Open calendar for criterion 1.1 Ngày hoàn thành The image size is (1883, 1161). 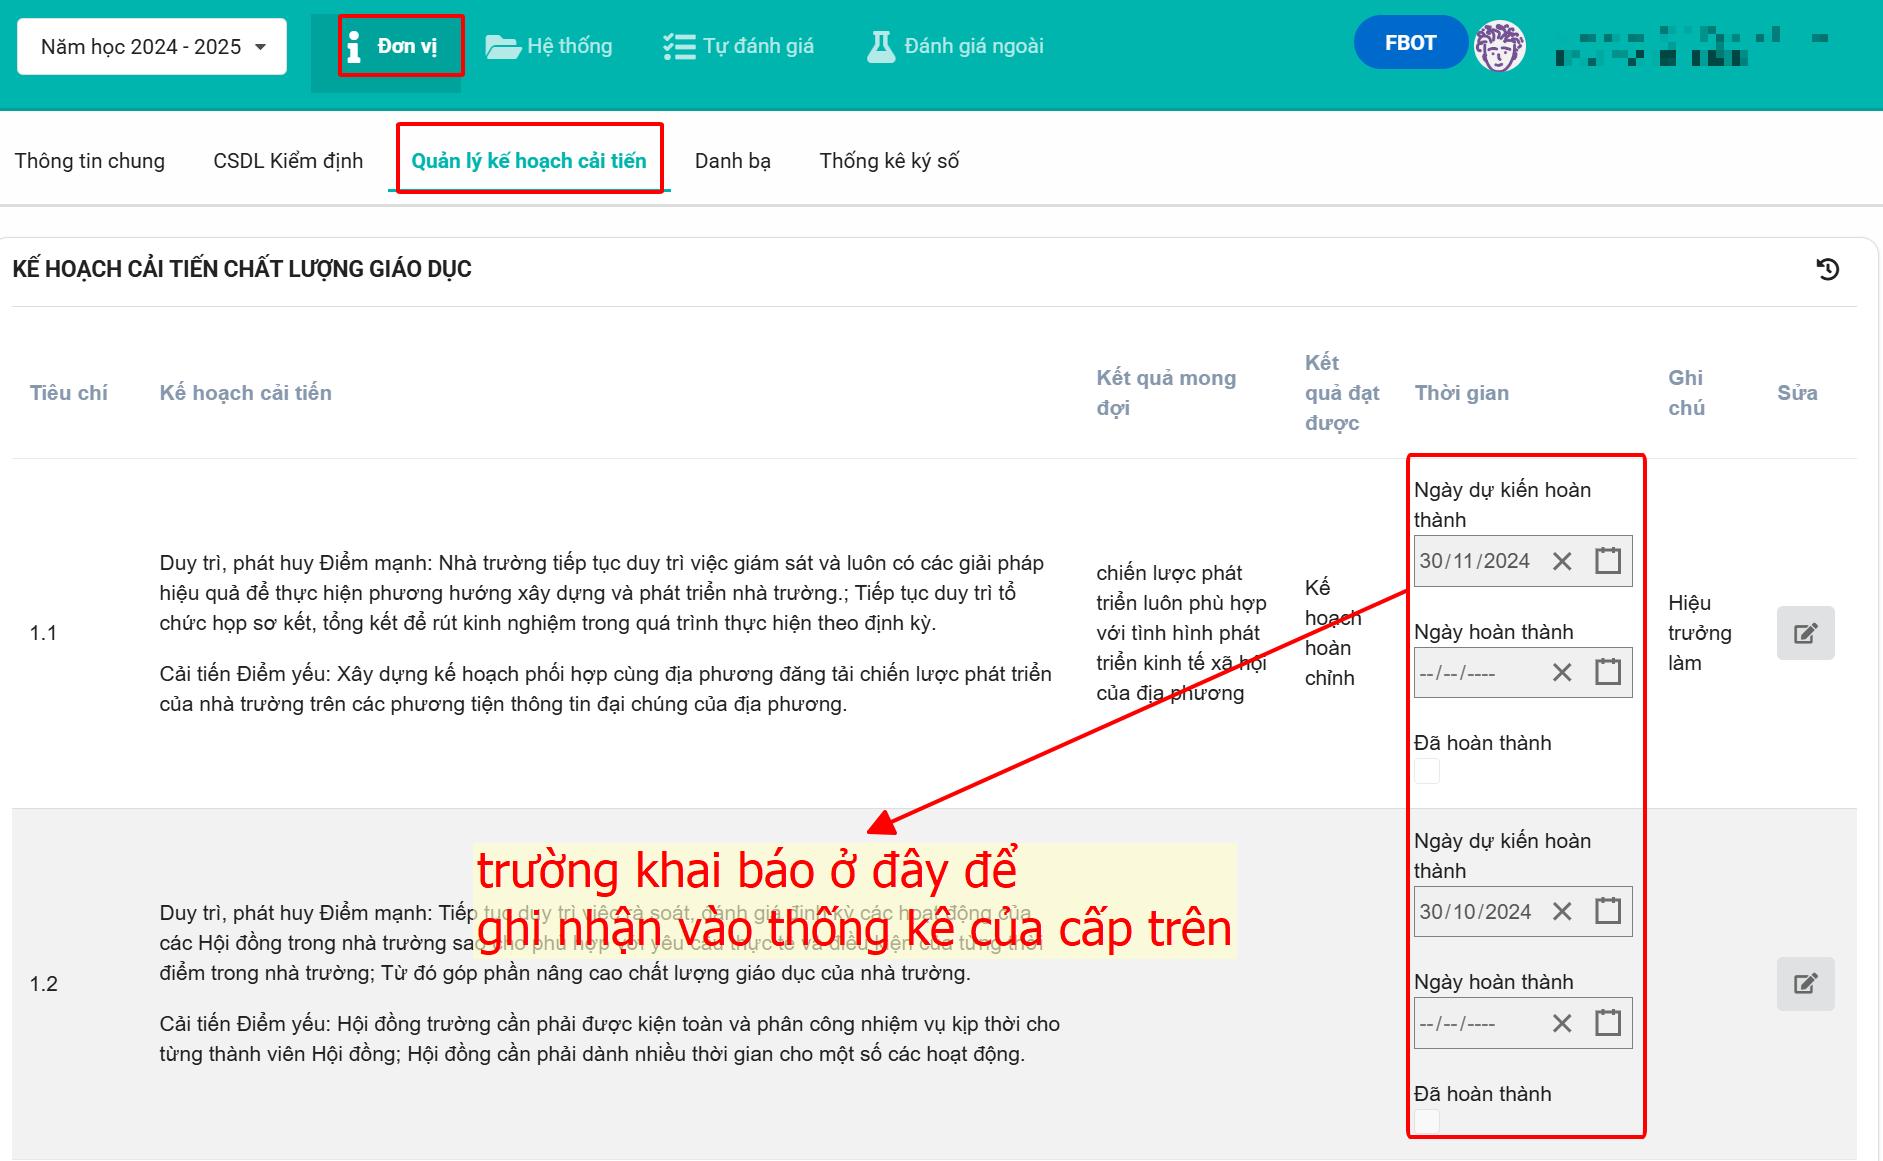click(x=1607, y=672)
